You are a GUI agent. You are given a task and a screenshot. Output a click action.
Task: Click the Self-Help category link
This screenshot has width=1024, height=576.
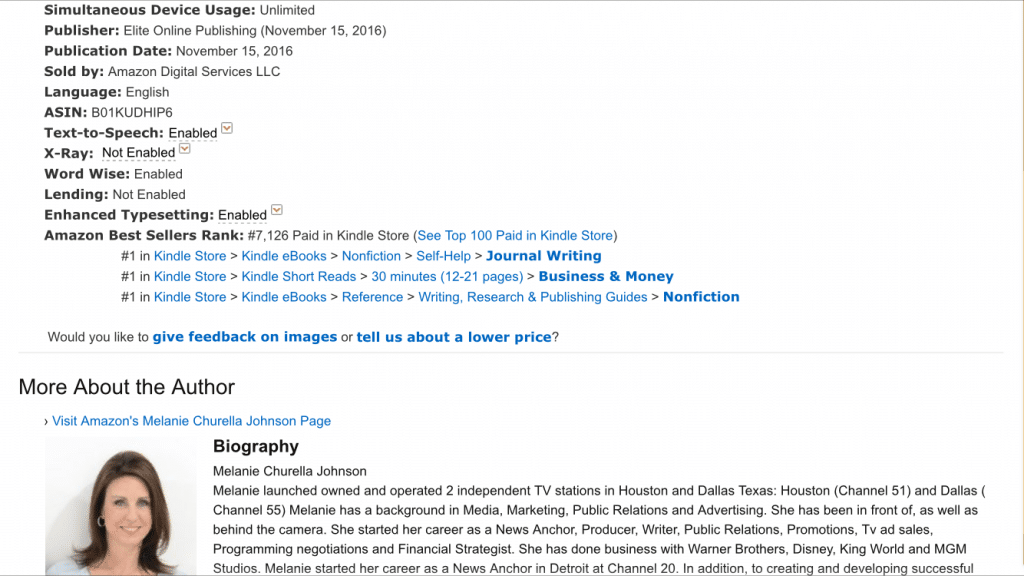[443, 256]
